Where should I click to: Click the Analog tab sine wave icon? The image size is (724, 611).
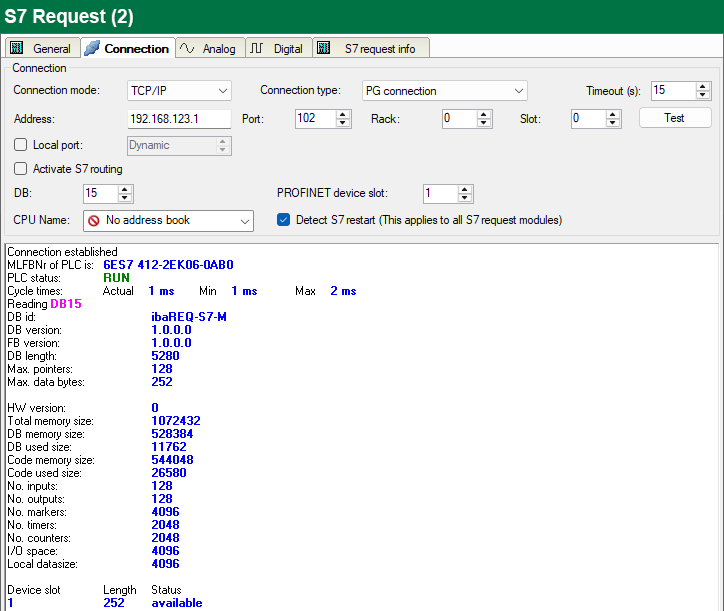click(187, 48)
